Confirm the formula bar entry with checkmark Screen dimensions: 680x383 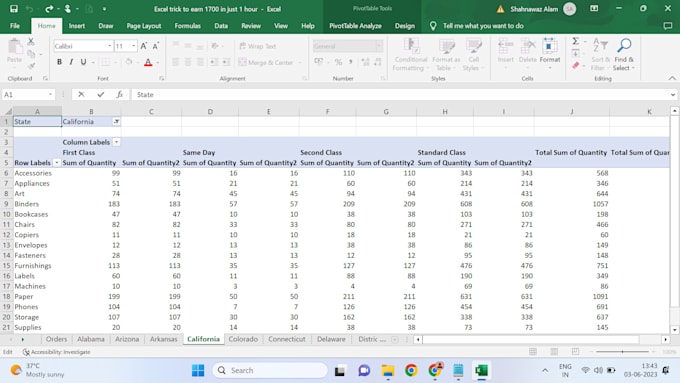[x=101, y=95]
